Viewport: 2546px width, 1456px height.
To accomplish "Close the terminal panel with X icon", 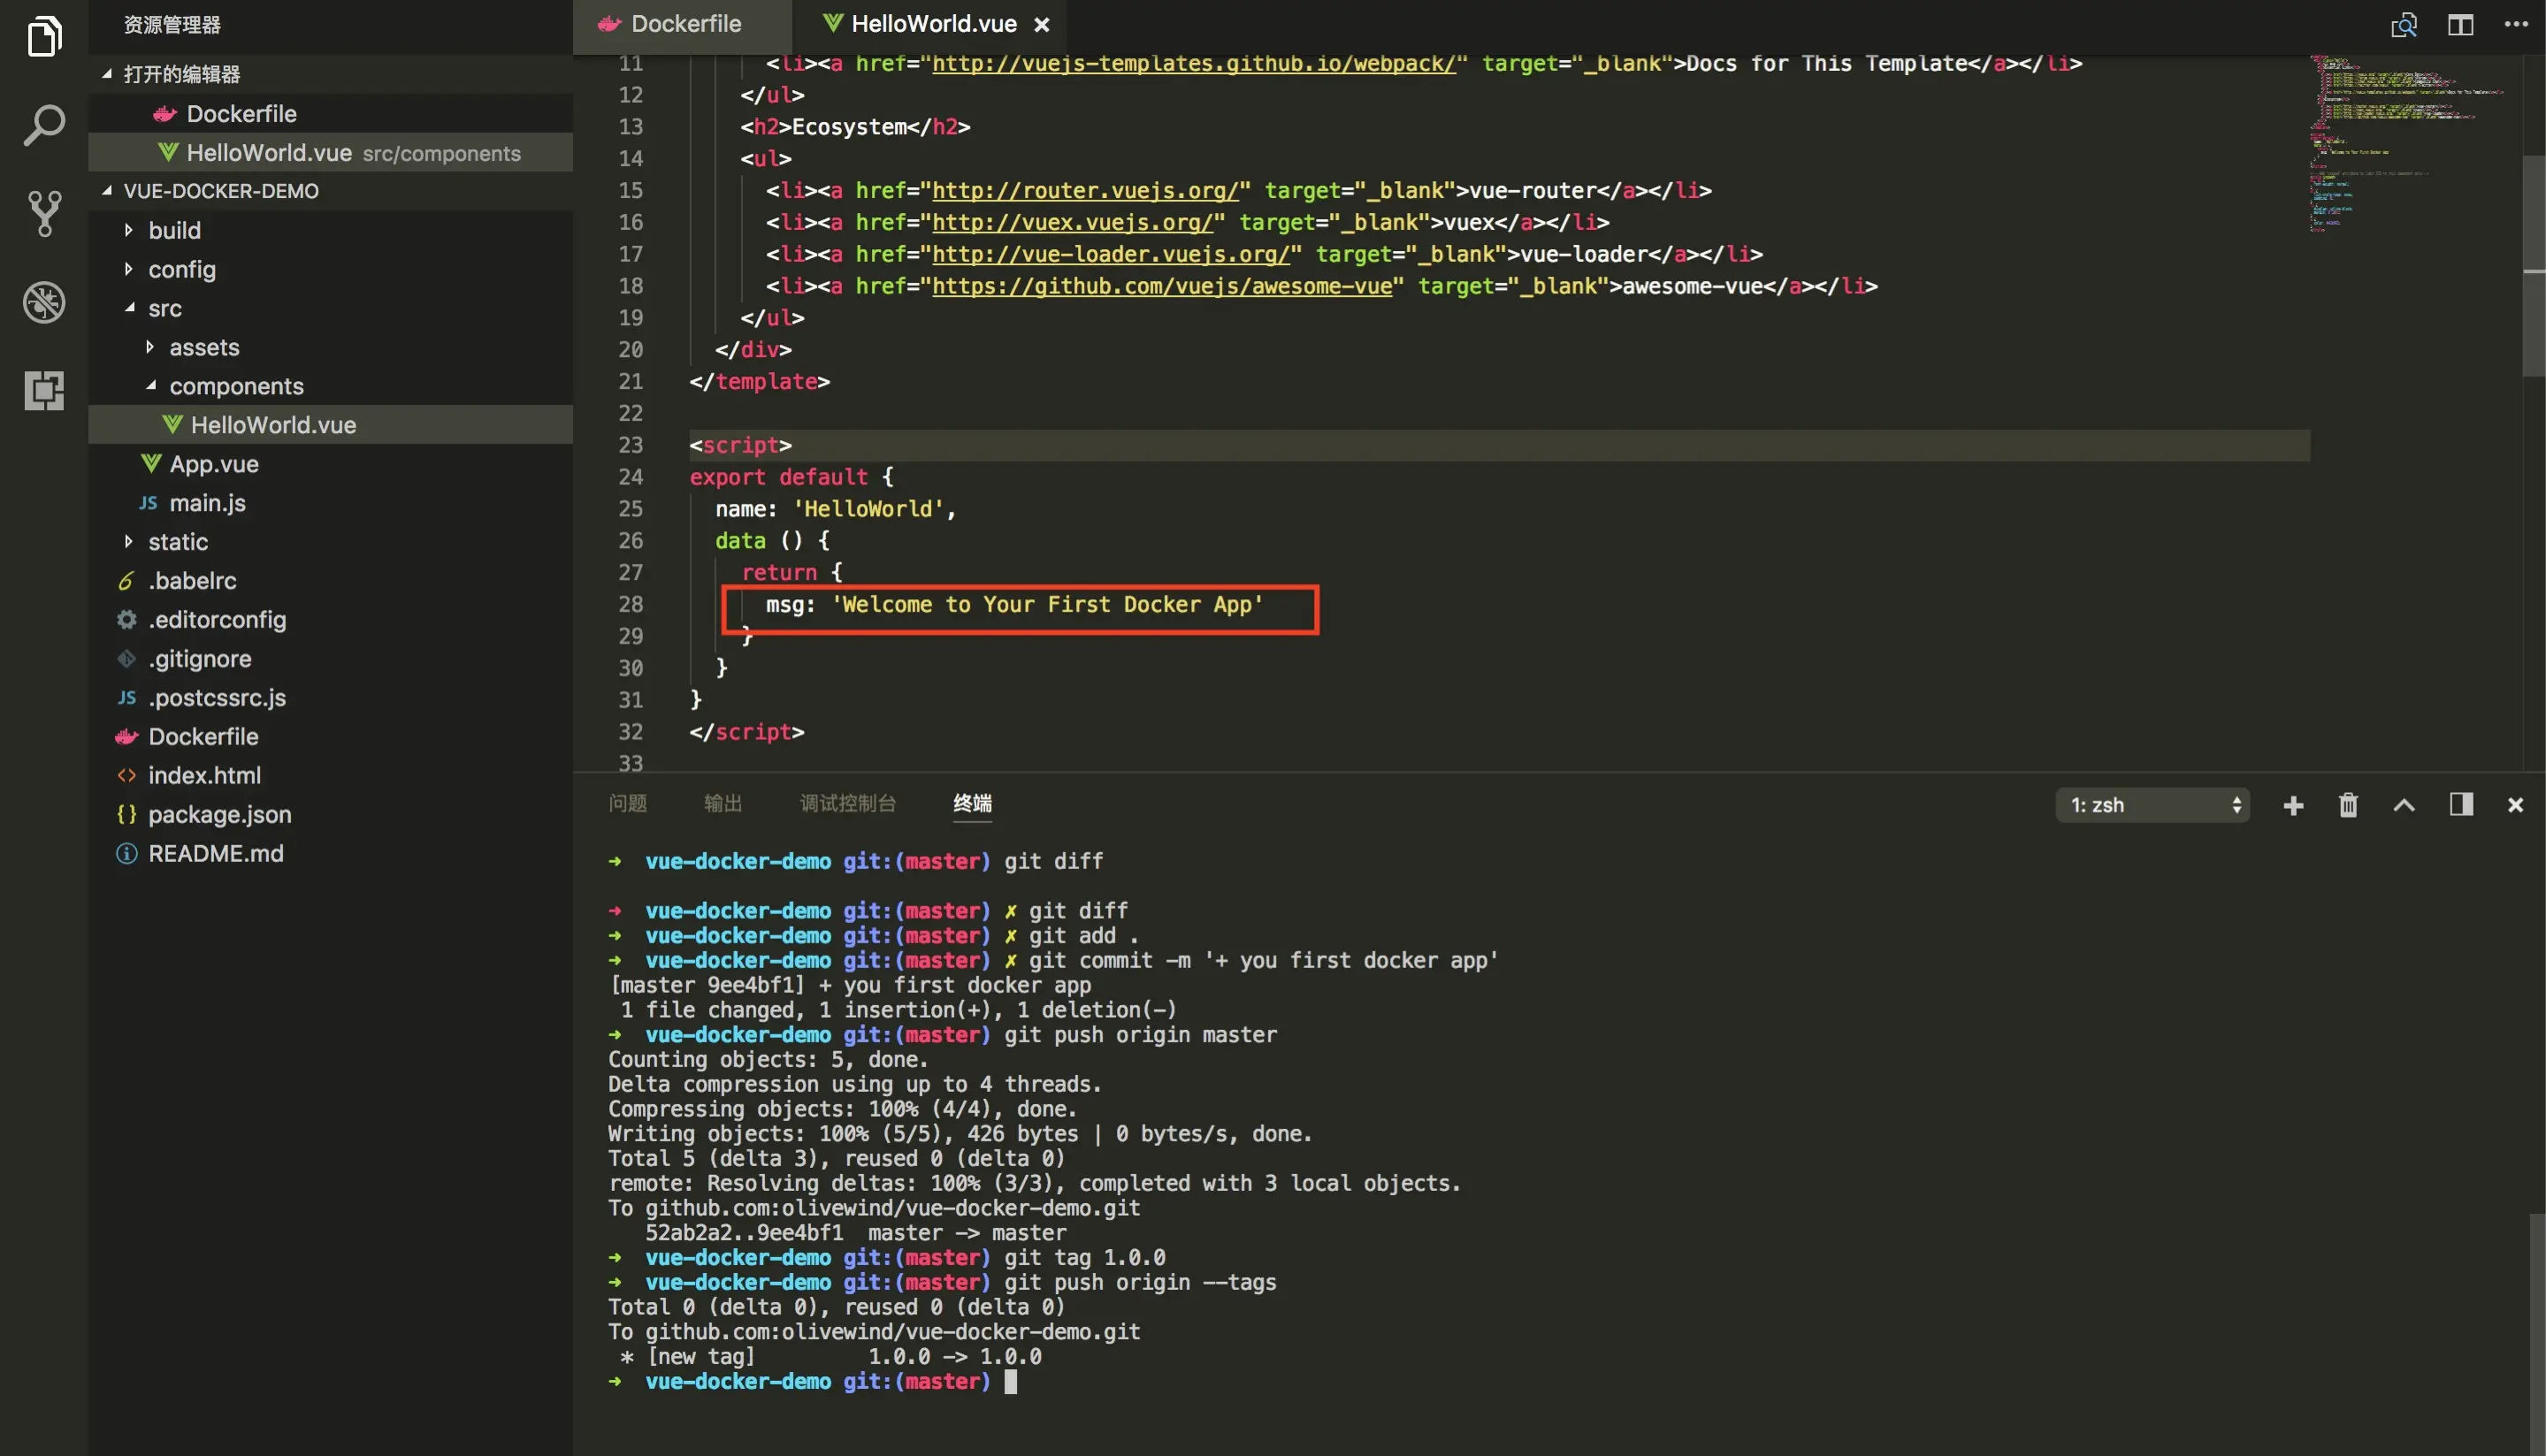I will [2515, 805].
